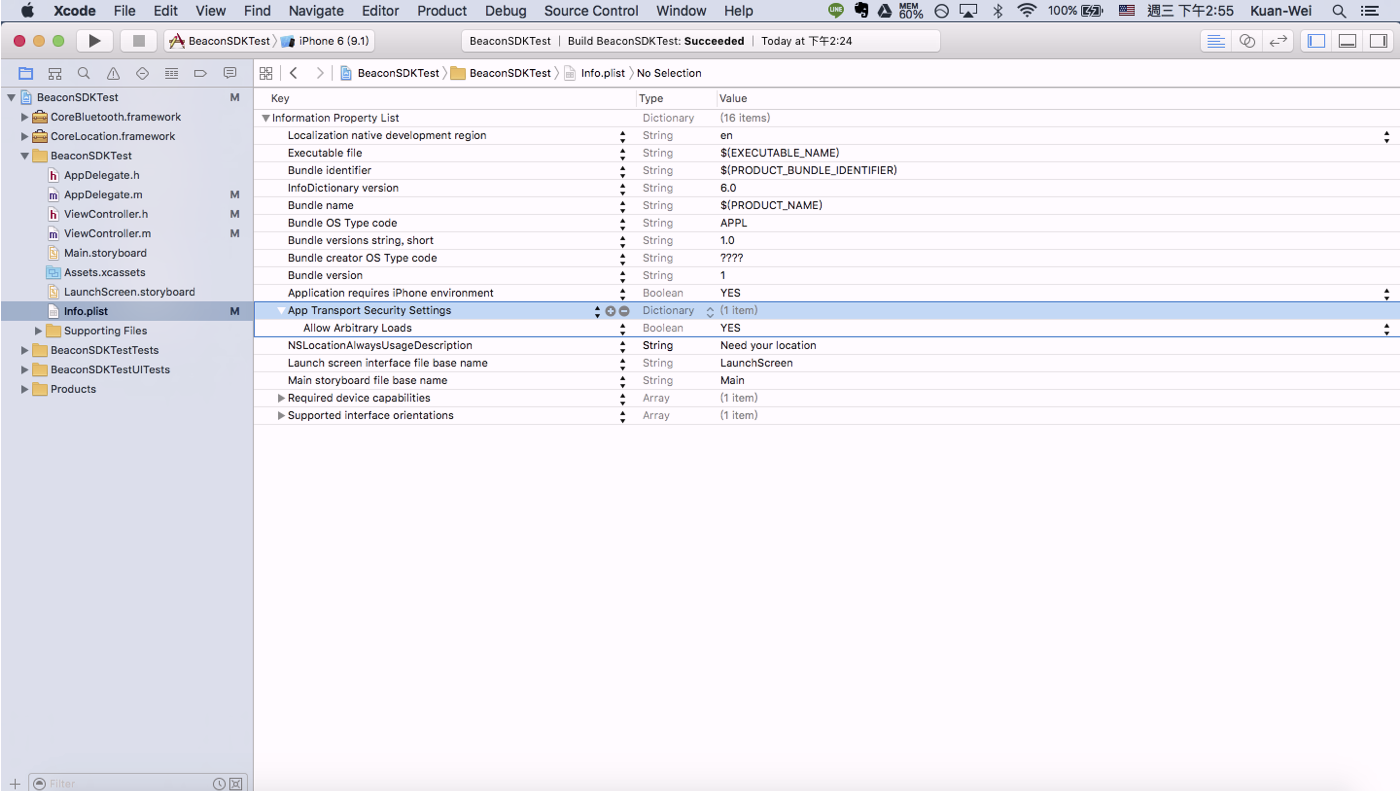Screen dimensions: 1400x791
Task: Open Main.storyboard file
Action: [x=105, y=253]
